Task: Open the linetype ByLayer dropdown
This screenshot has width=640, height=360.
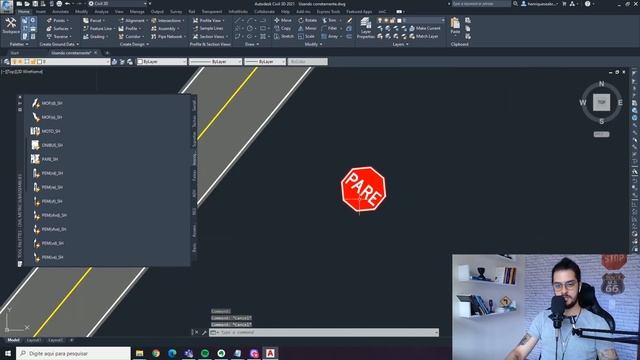Action: 216,62
